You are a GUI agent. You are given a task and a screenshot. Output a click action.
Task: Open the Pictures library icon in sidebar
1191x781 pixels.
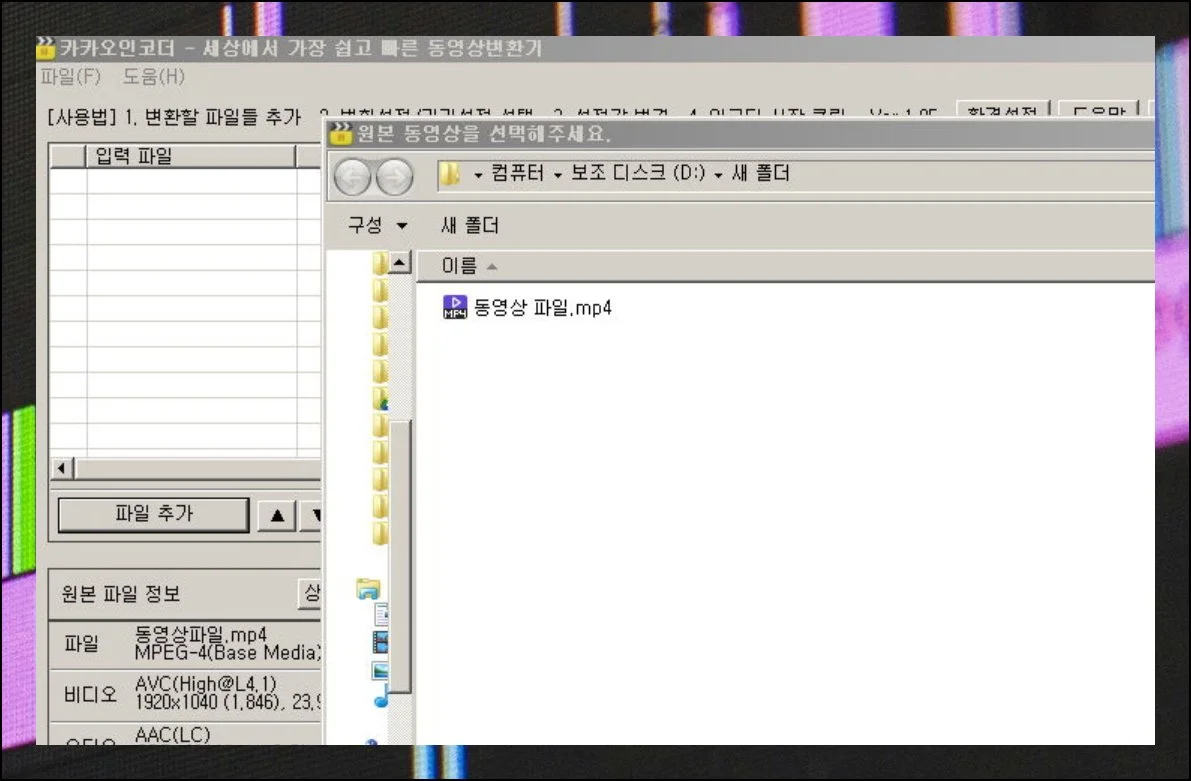click(381, 669)
